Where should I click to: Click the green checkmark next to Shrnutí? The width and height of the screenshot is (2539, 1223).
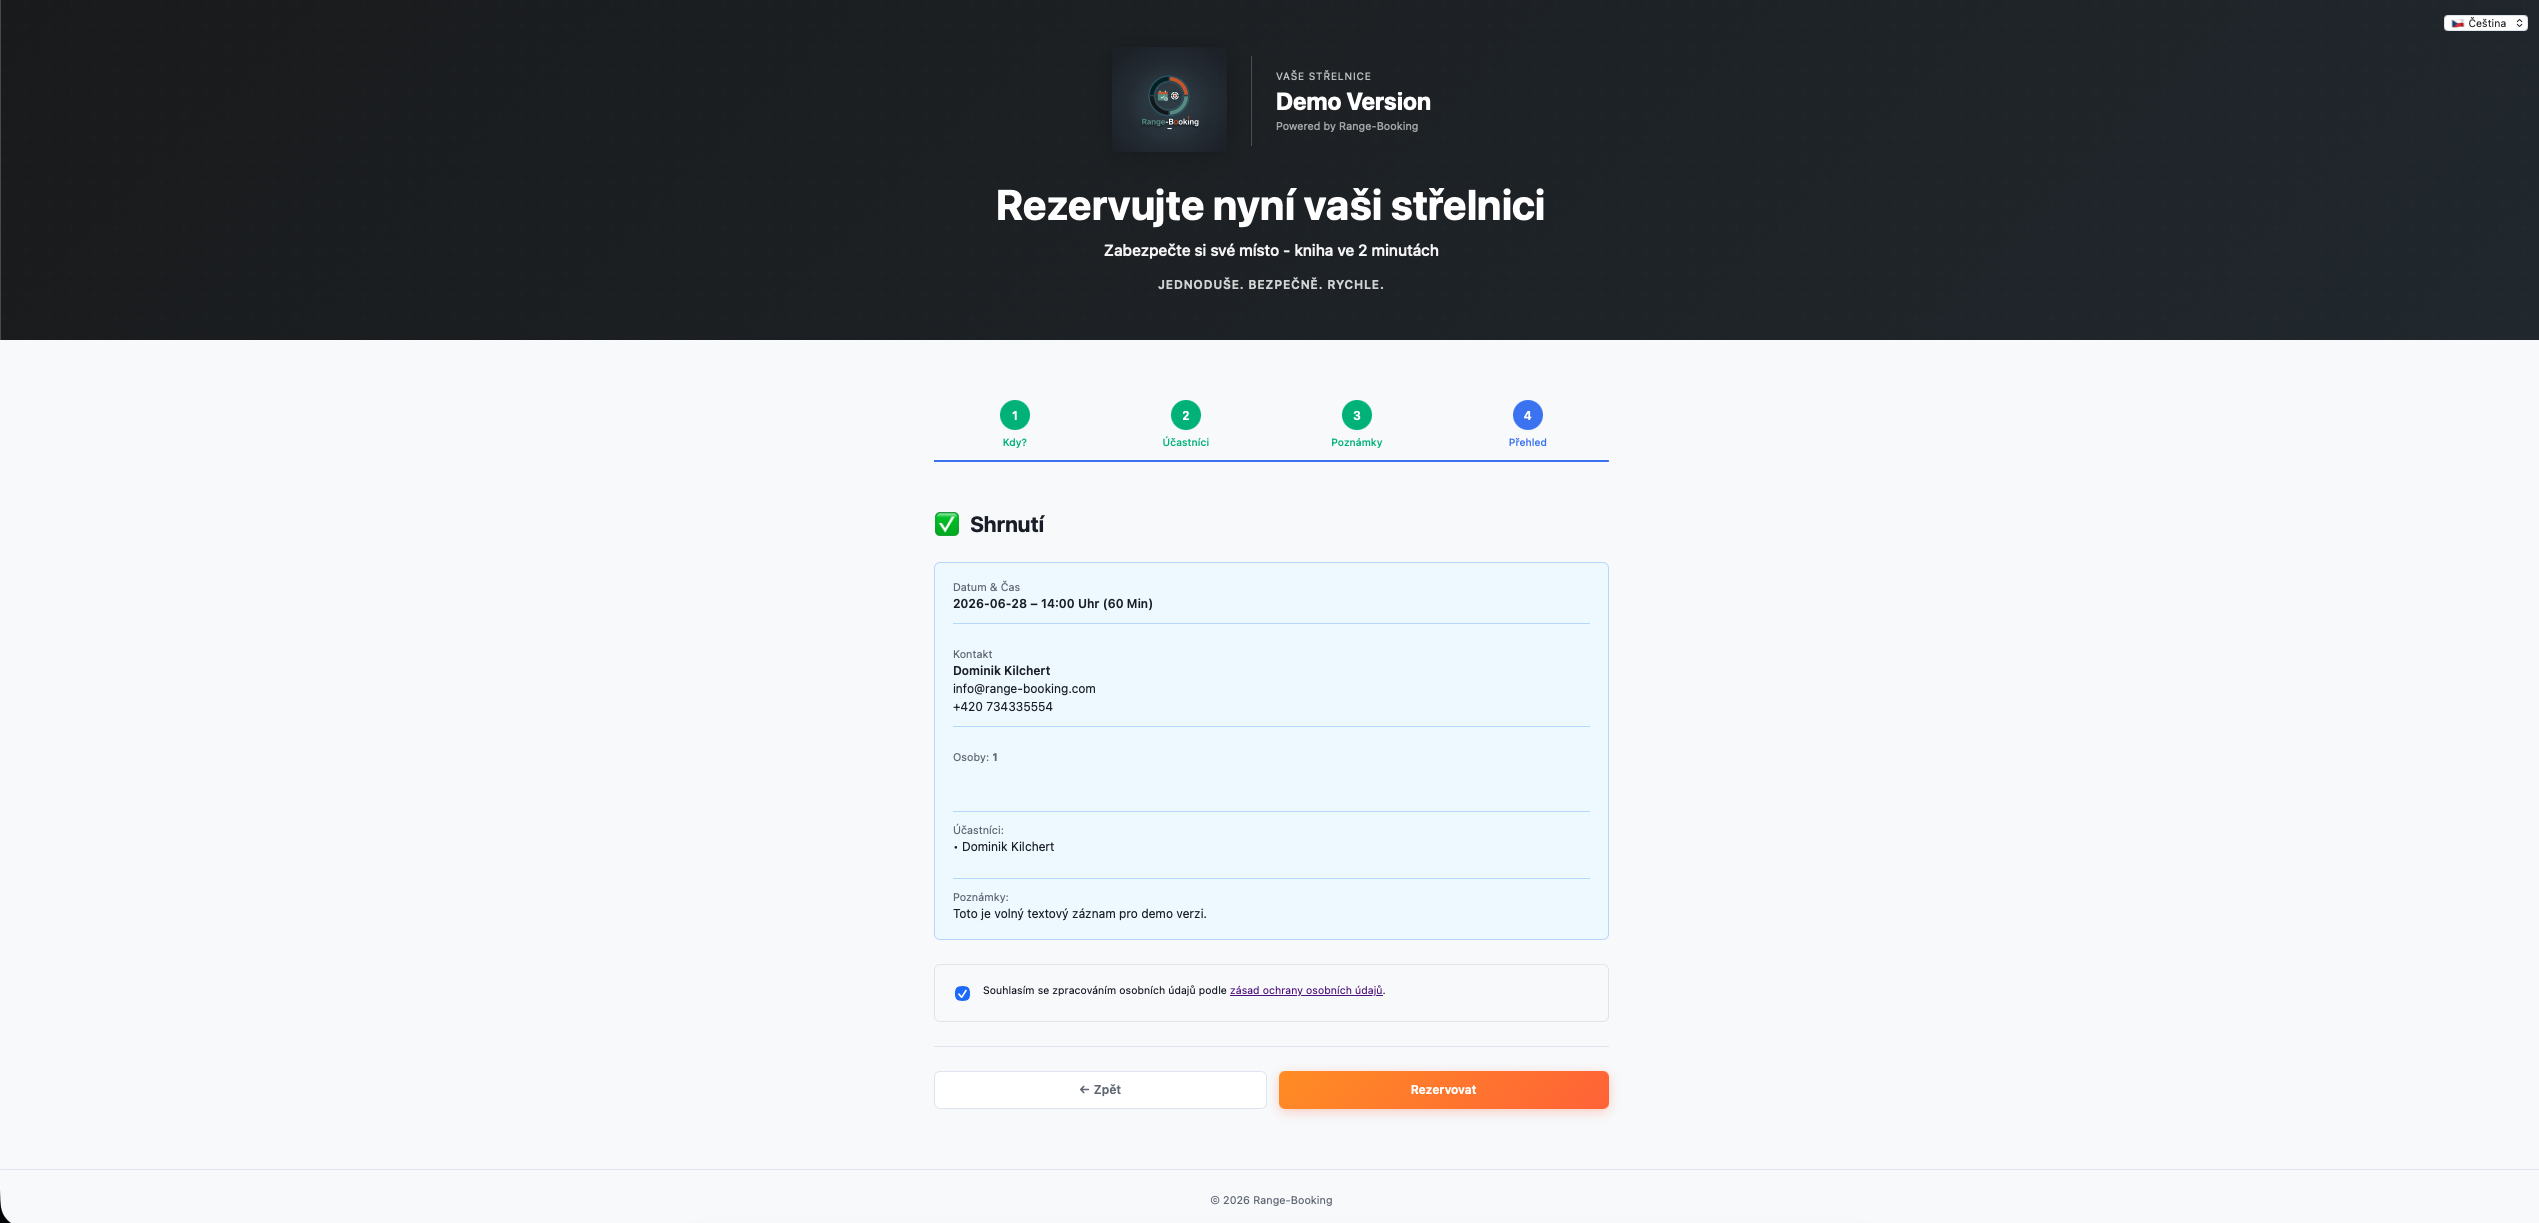(x=946, y=524)
